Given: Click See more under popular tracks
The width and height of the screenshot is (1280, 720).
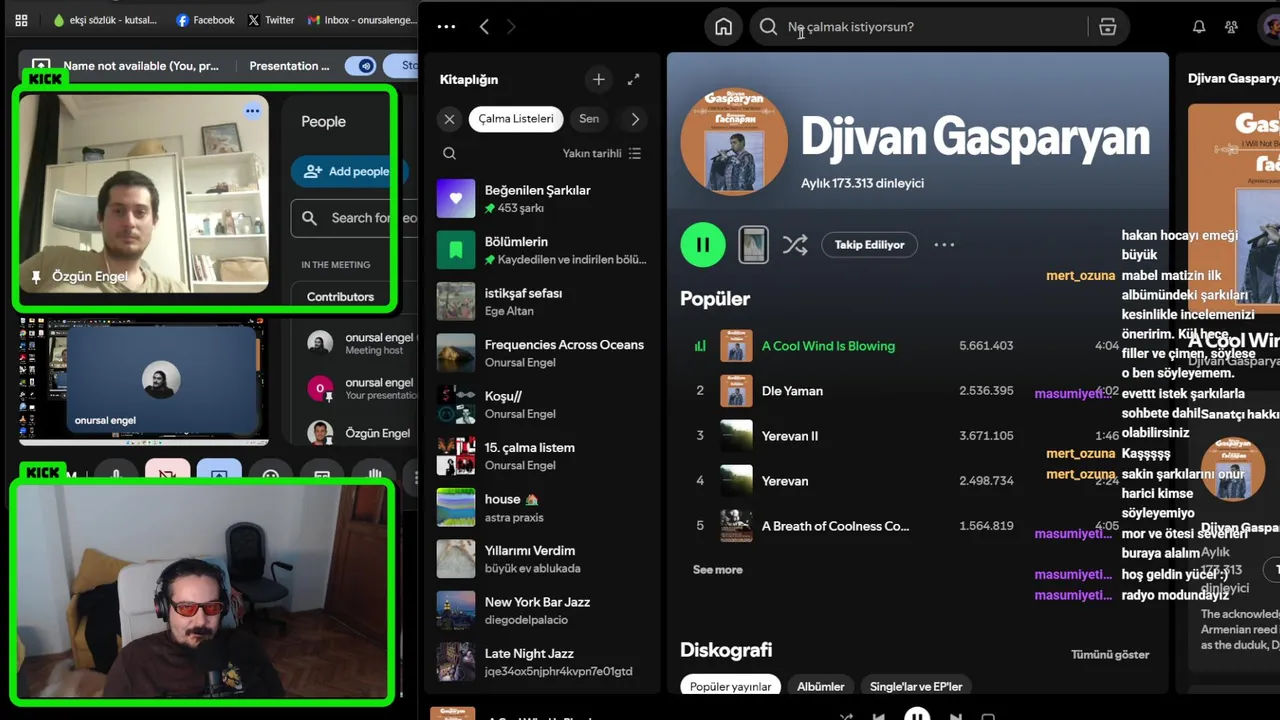Looking at the screenshot, I should 717,570.
